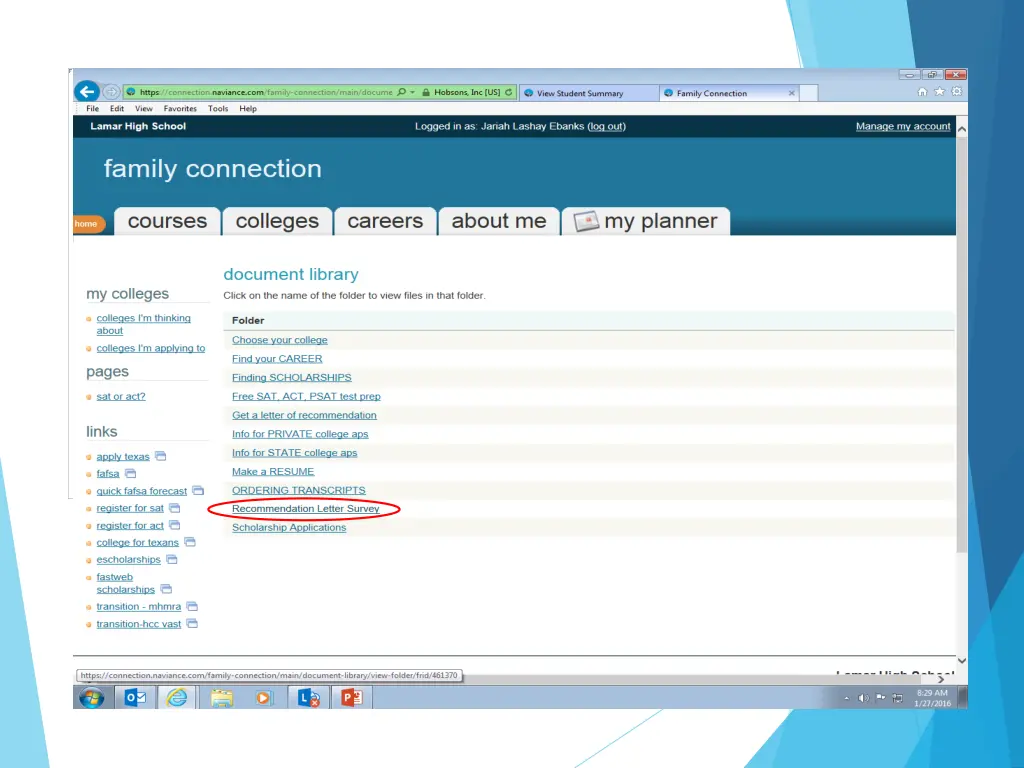This screenshot has width=1024, height=768.
Task: Close the Family Connection browser tab
Action: (x=792, y=93)
